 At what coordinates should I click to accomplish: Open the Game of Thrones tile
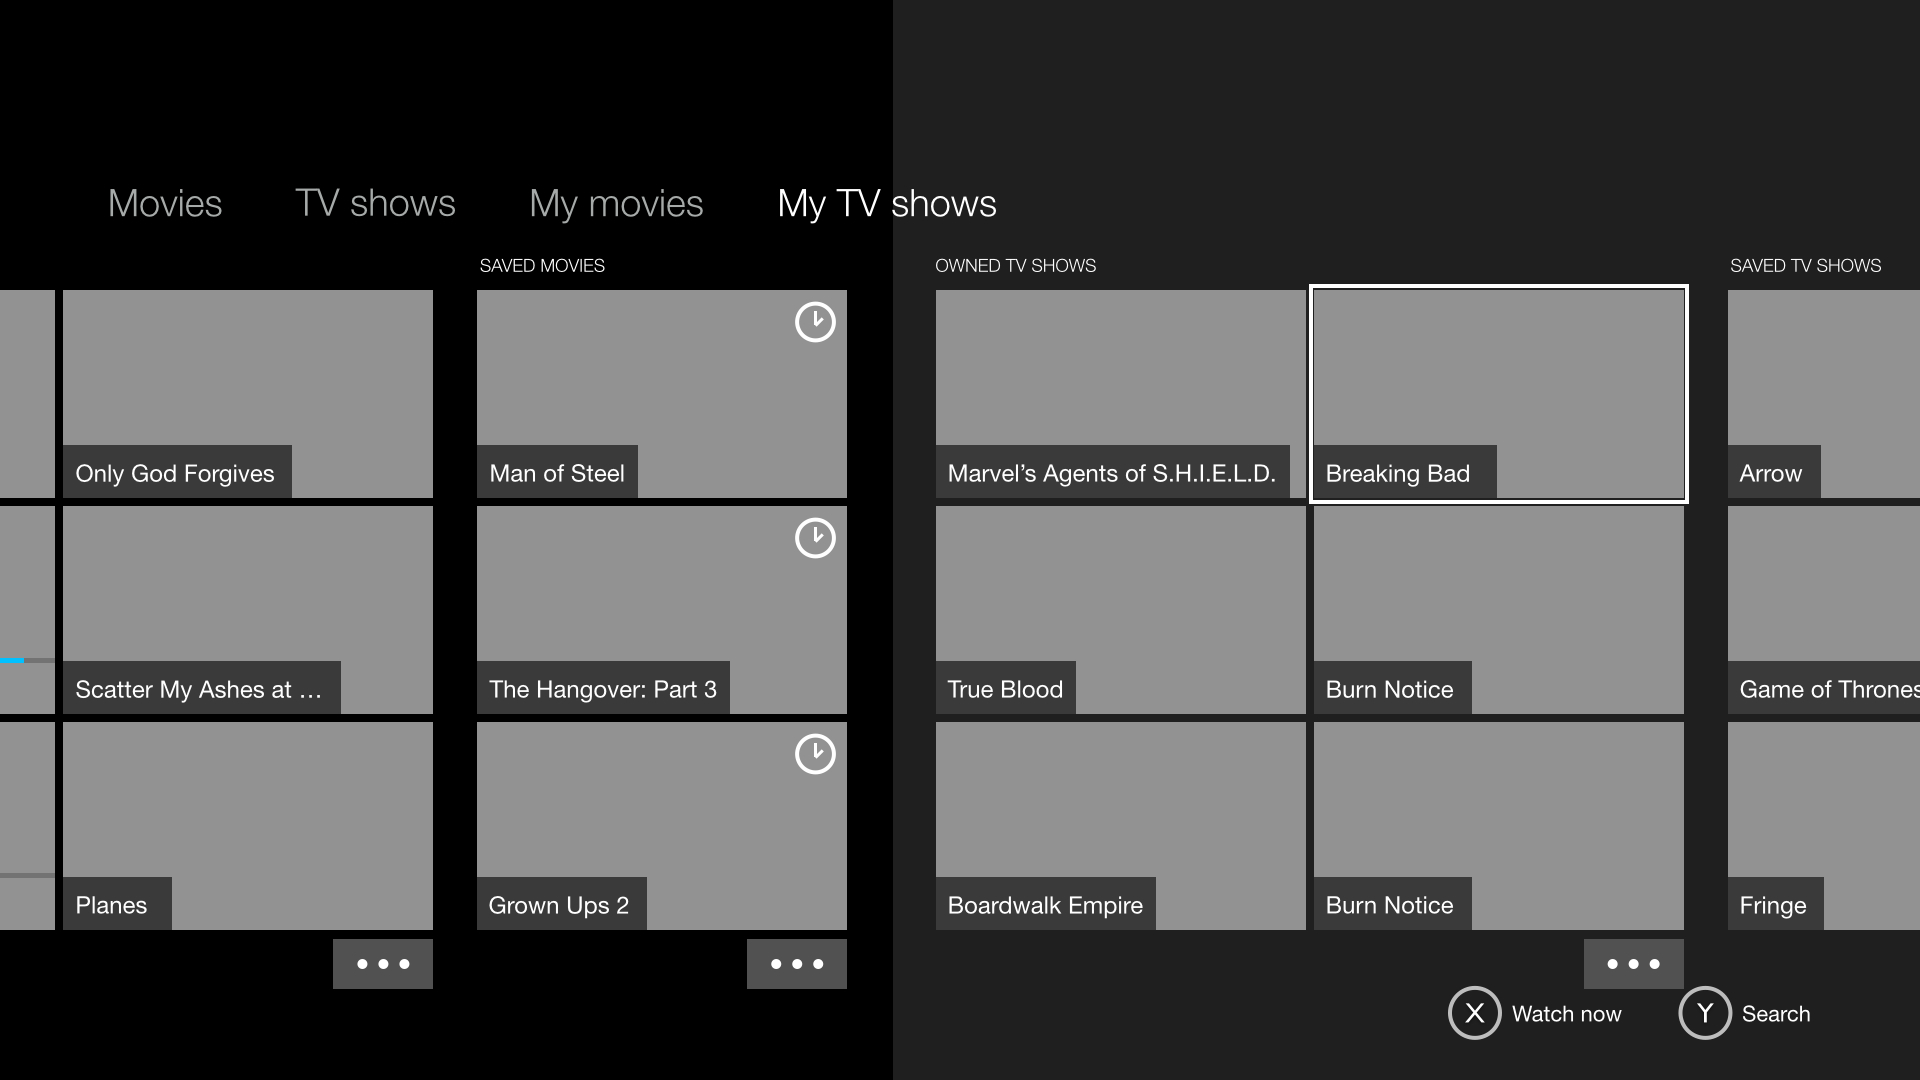point(1824,610)
